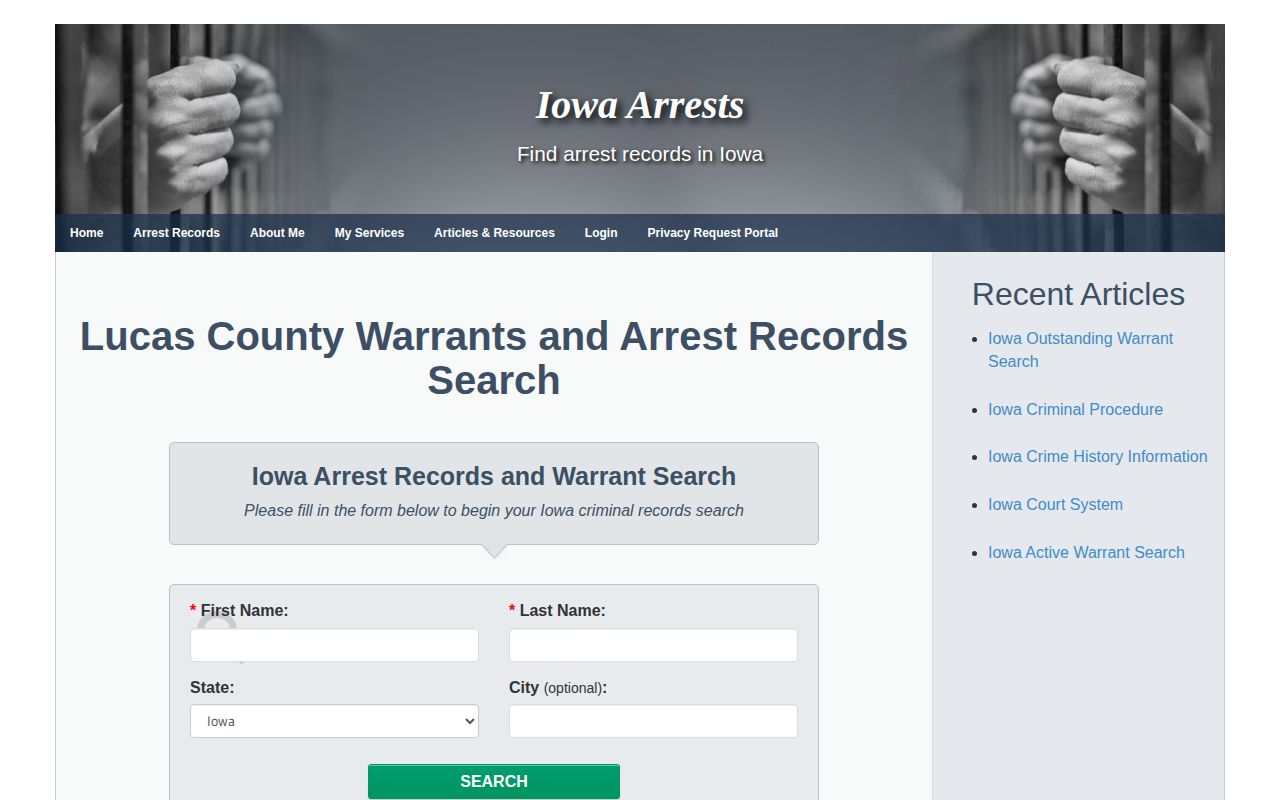The height and width of the screenshot is (800, 1280).
Task: Click Iowa Arrest Records and Warrant Search heading
Action: [x=494, y=476]
